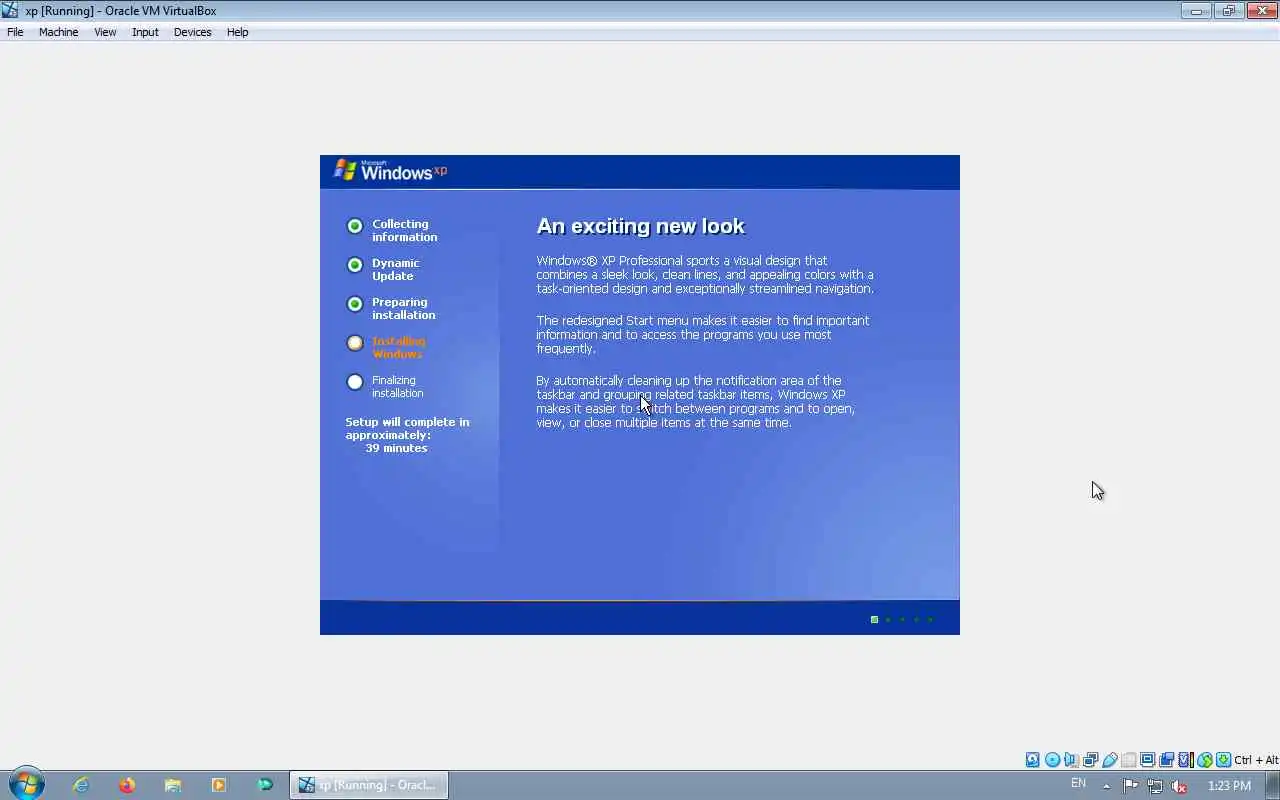Image resolution: width=1280 pixels, height=800 pixels.
Task: Open the Windows Start orb
Action: [26, 784]
